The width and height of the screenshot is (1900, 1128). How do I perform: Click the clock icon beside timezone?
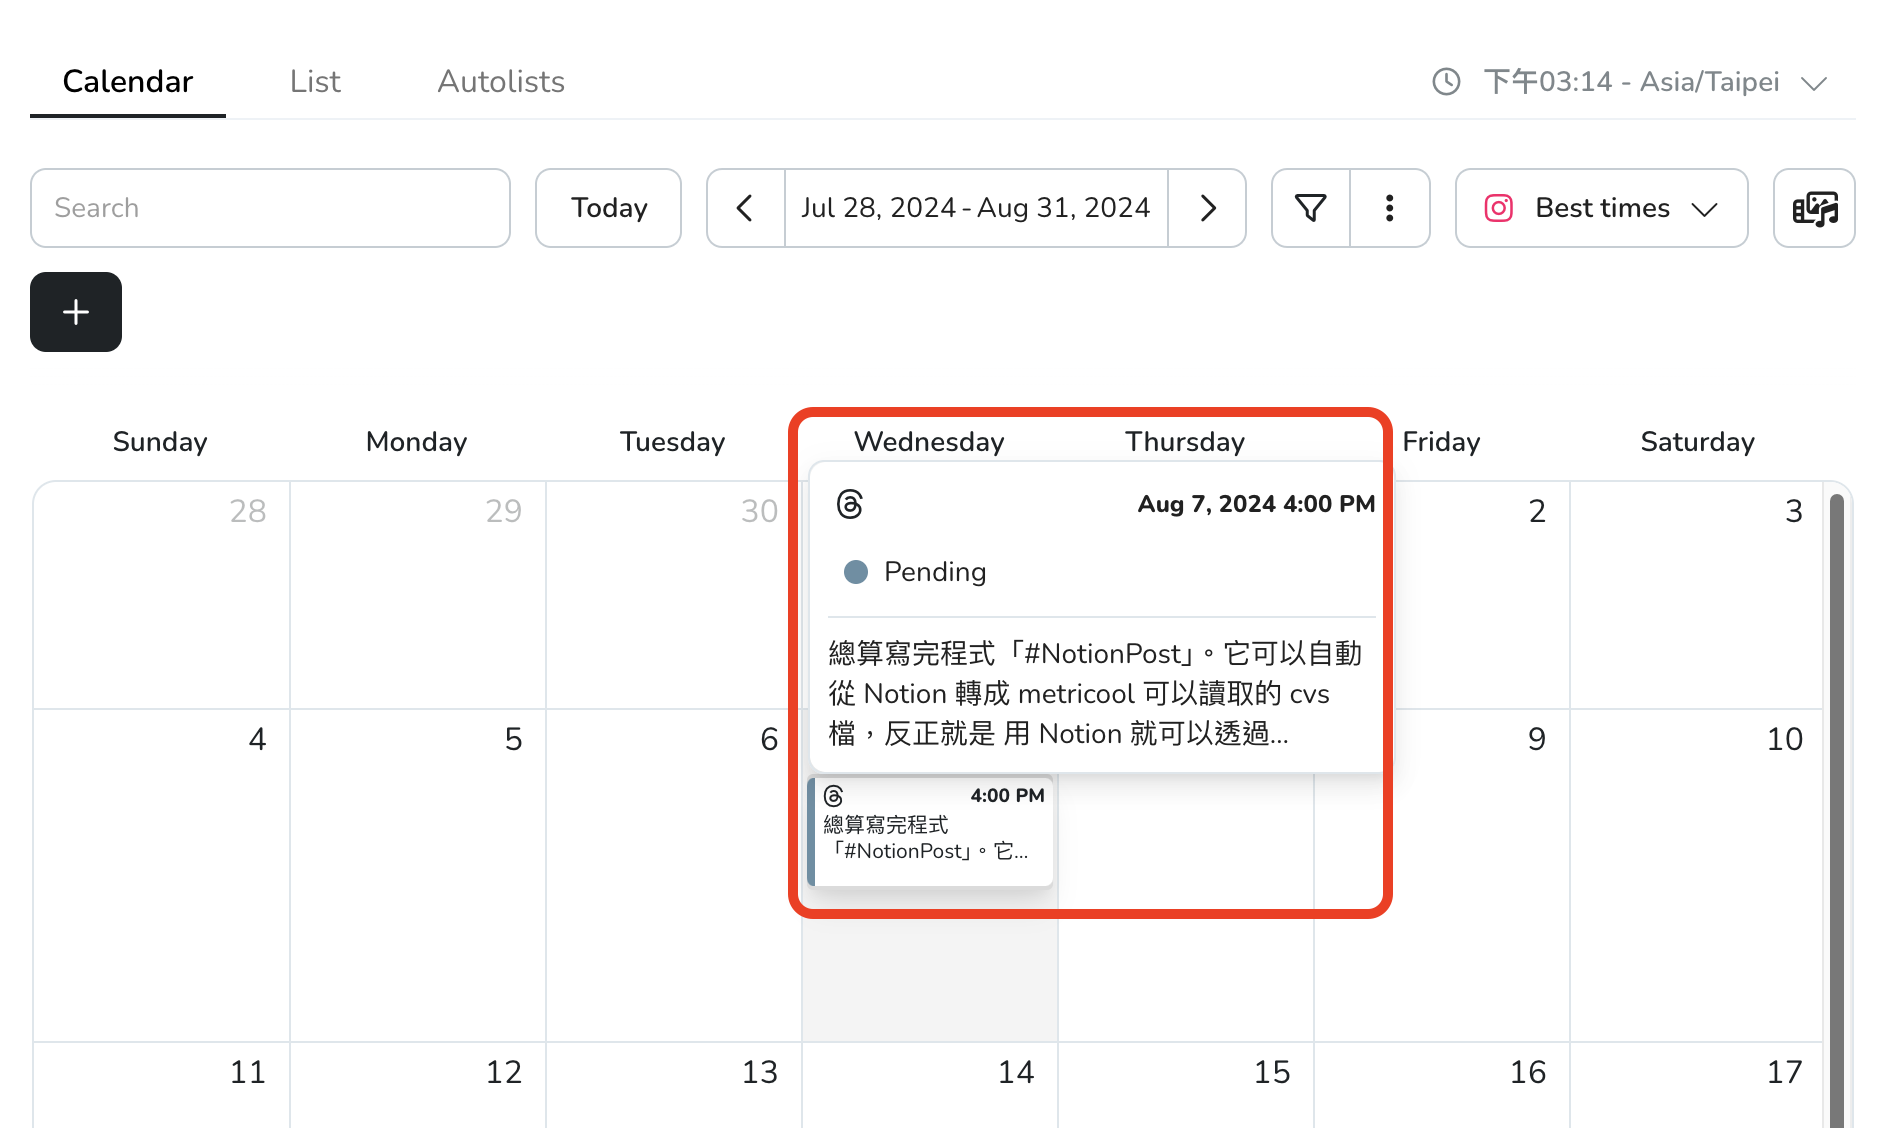(x=1446, y=82)
